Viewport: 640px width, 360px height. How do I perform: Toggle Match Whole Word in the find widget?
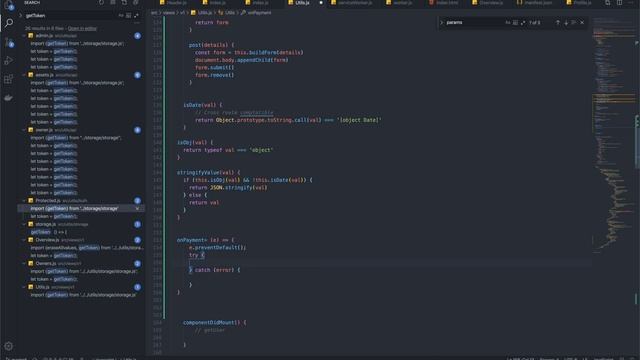click(x=516, y=23)
